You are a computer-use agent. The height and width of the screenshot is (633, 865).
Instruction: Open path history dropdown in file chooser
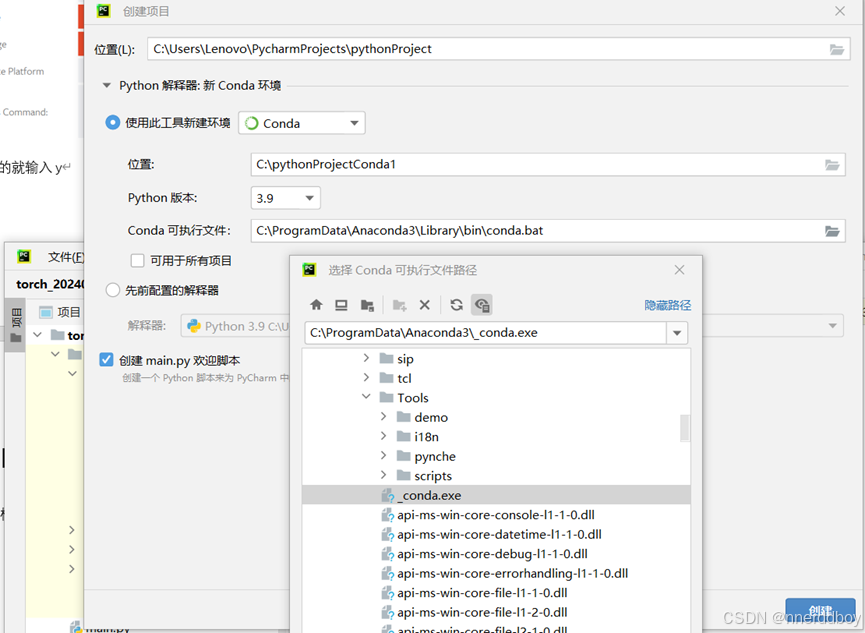pyautogui.click(x=677, y=333)
